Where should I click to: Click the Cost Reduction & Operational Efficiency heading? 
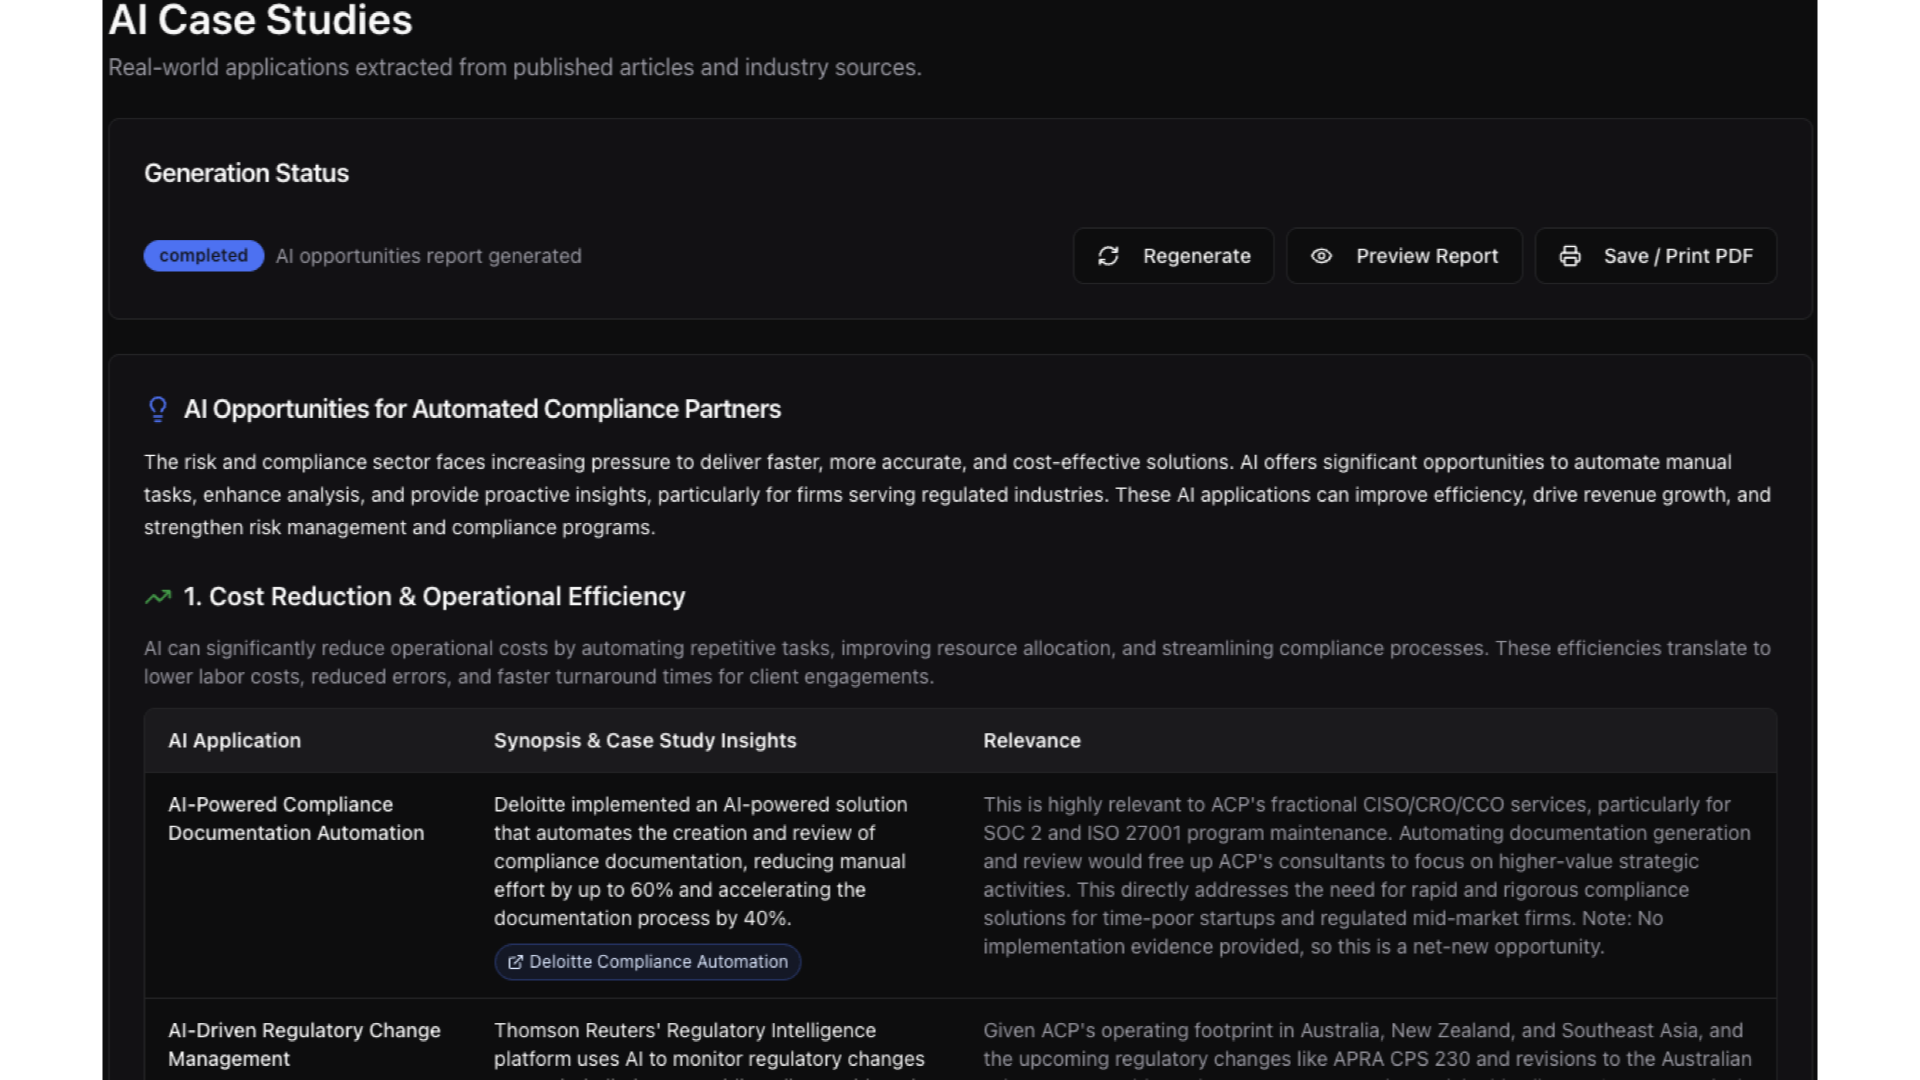tap(434, 596)
